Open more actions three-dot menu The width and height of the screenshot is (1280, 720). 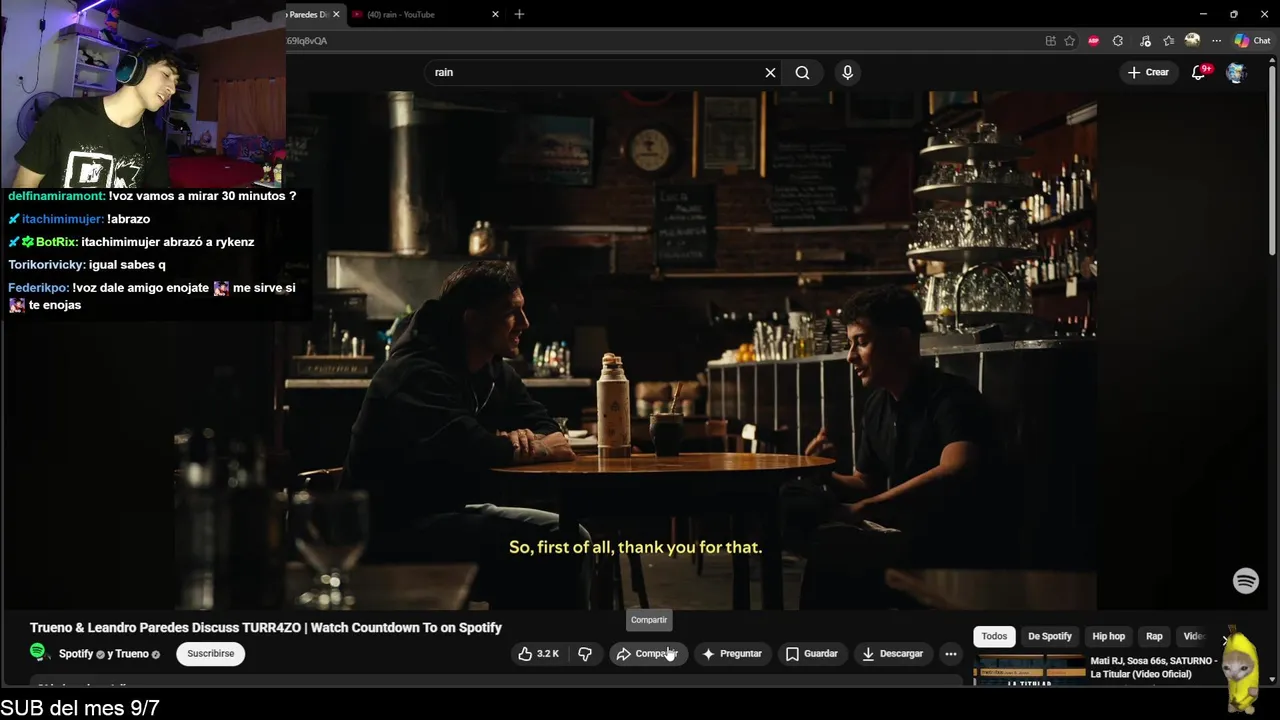951,654
